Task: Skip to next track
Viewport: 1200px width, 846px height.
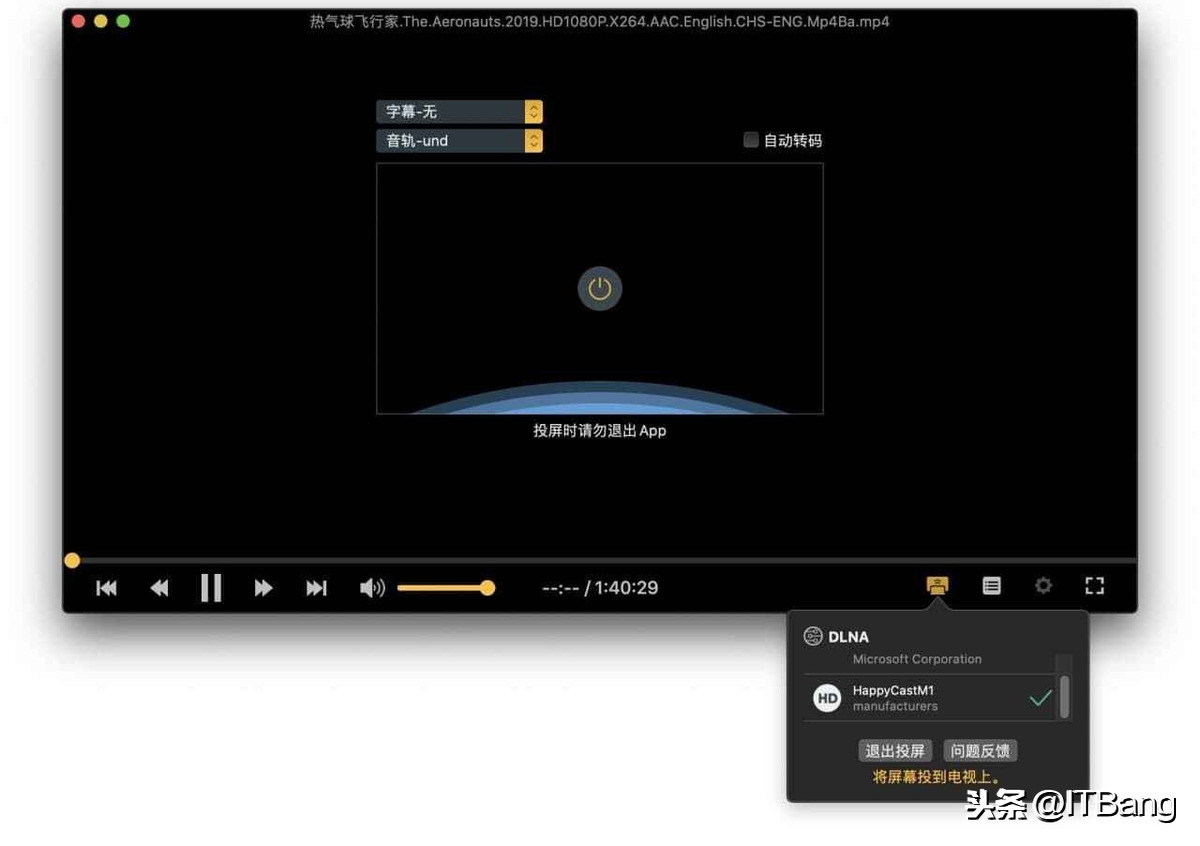Action: point(316,588)
